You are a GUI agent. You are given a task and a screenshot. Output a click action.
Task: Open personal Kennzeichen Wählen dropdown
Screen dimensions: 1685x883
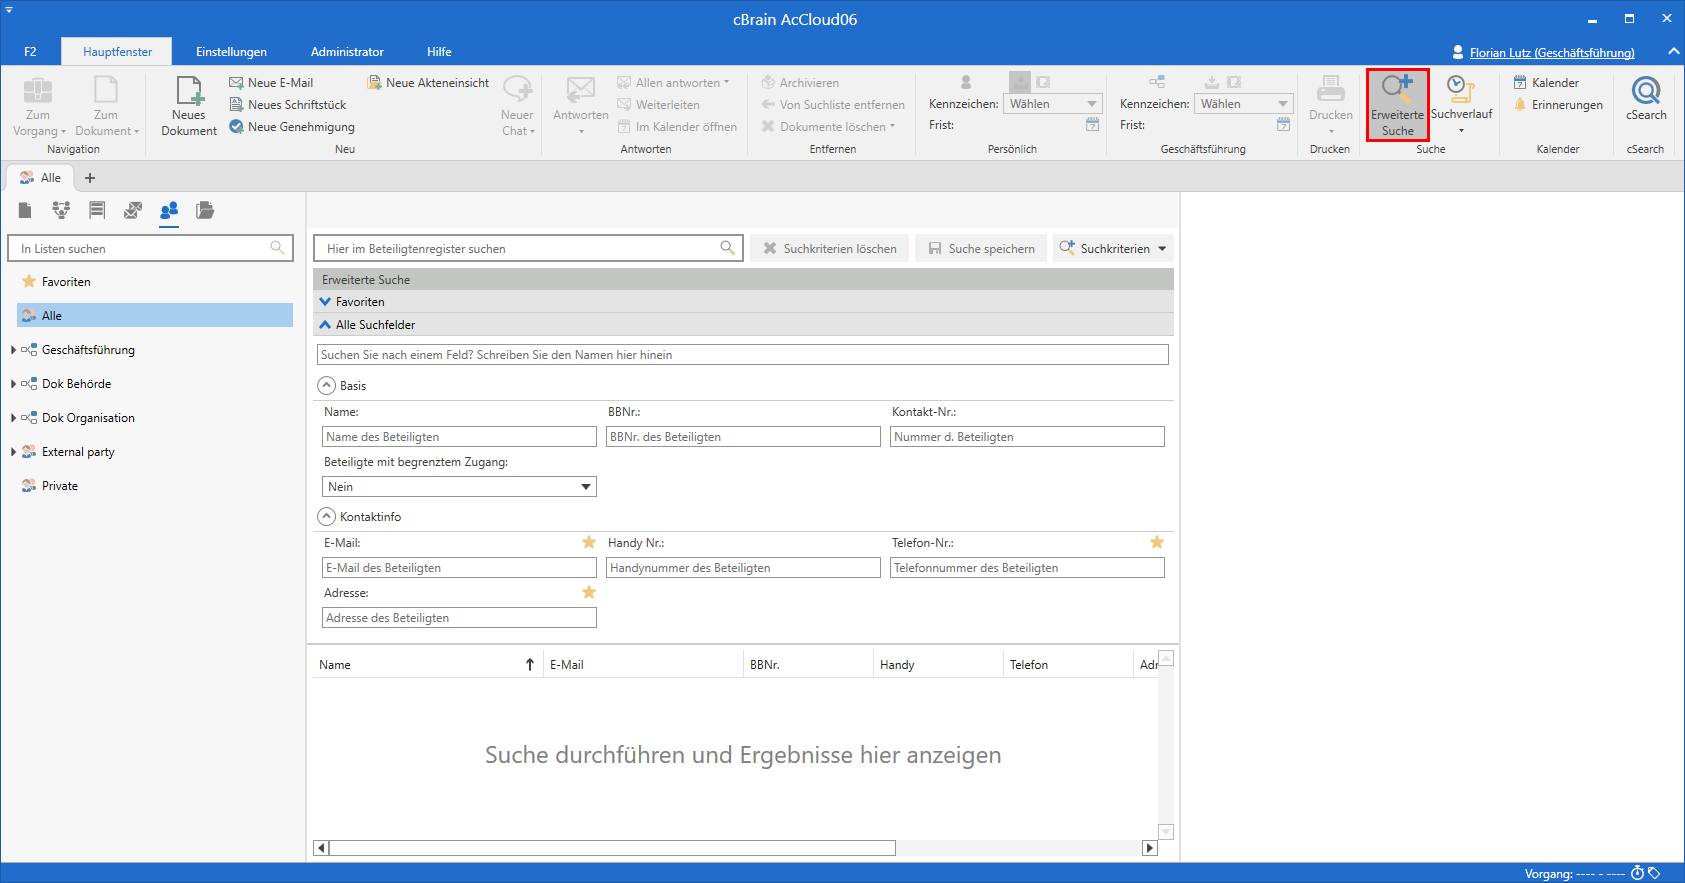tap(1053, 104)
